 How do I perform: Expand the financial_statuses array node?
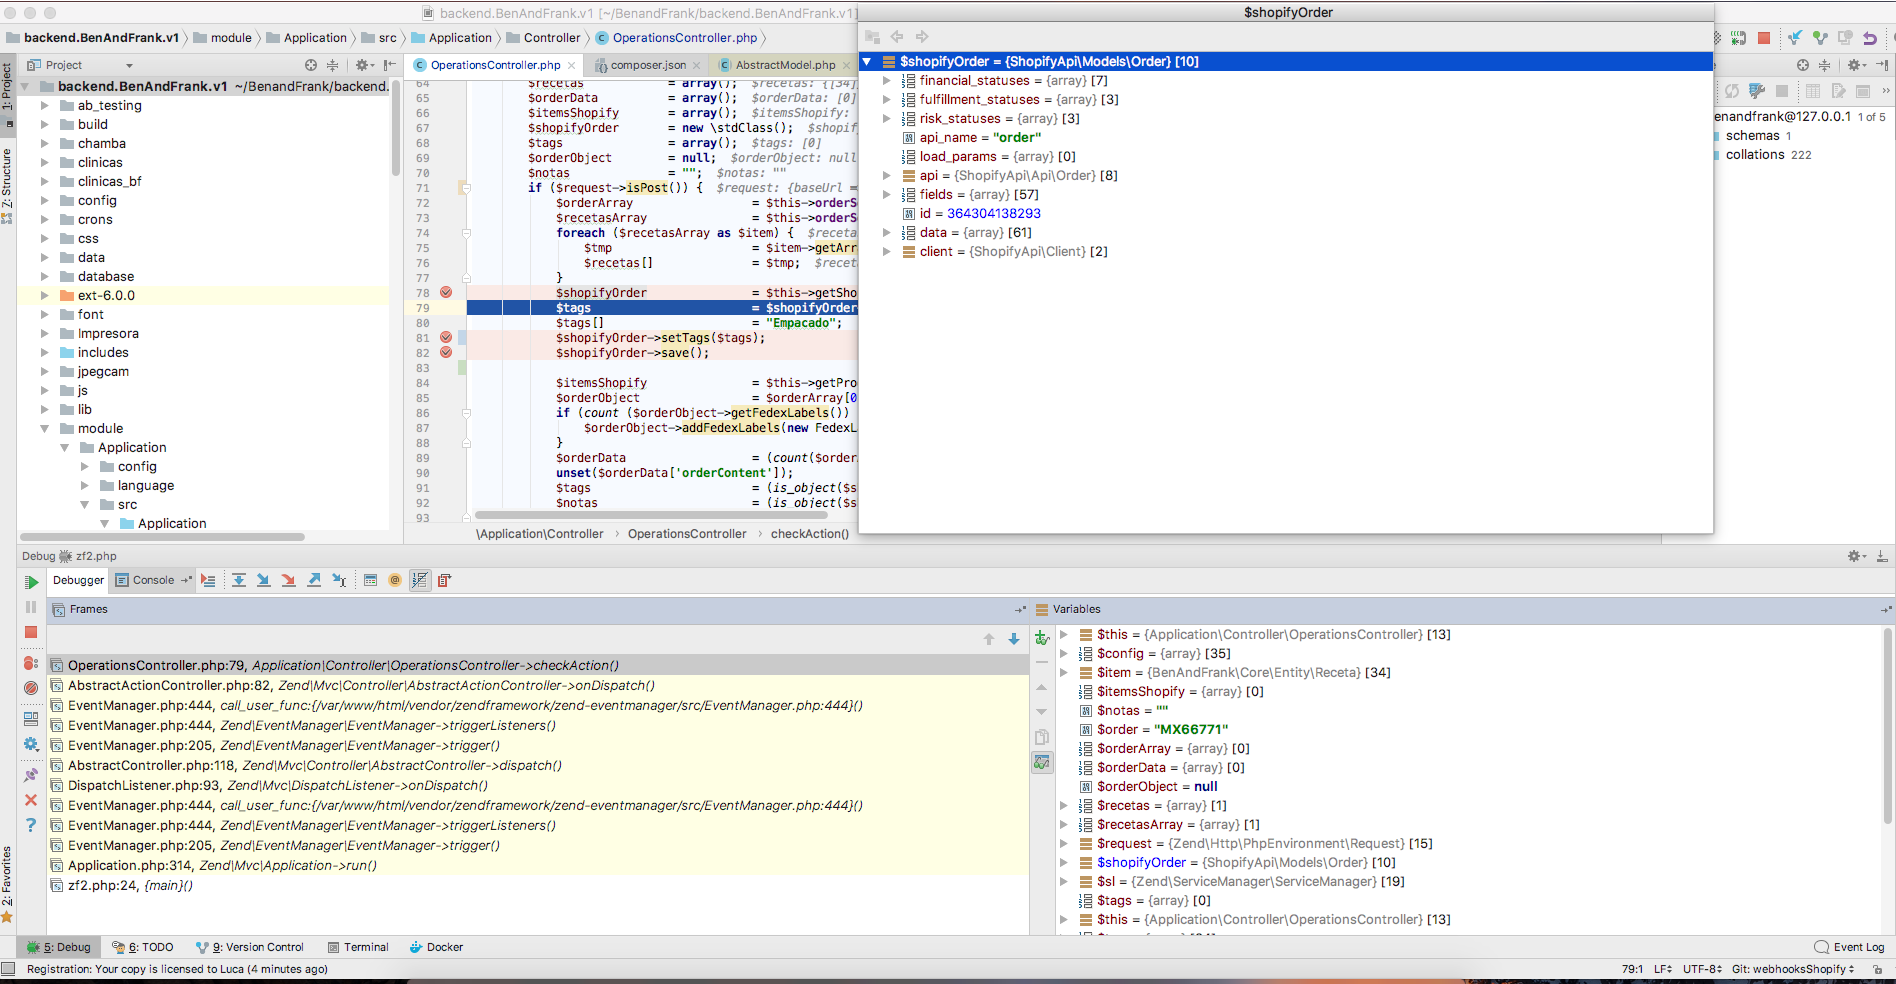click(x=886, y=81)
